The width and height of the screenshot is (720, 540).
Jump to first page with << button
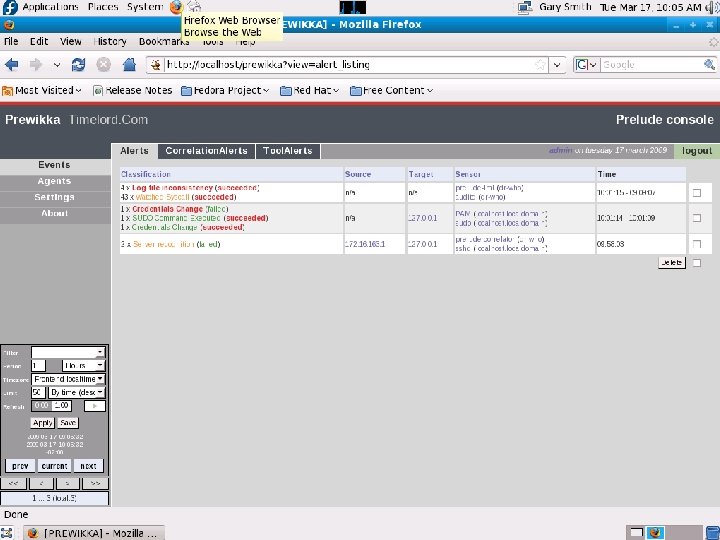14,483
